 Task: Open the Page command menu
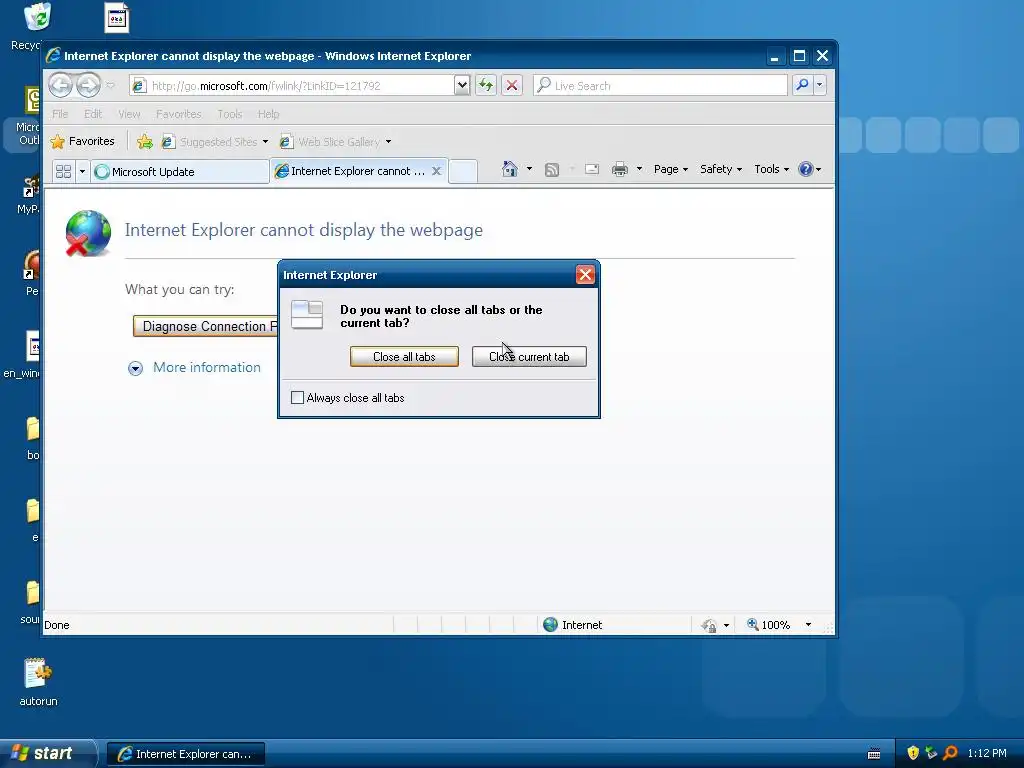(x=671, y=169)
